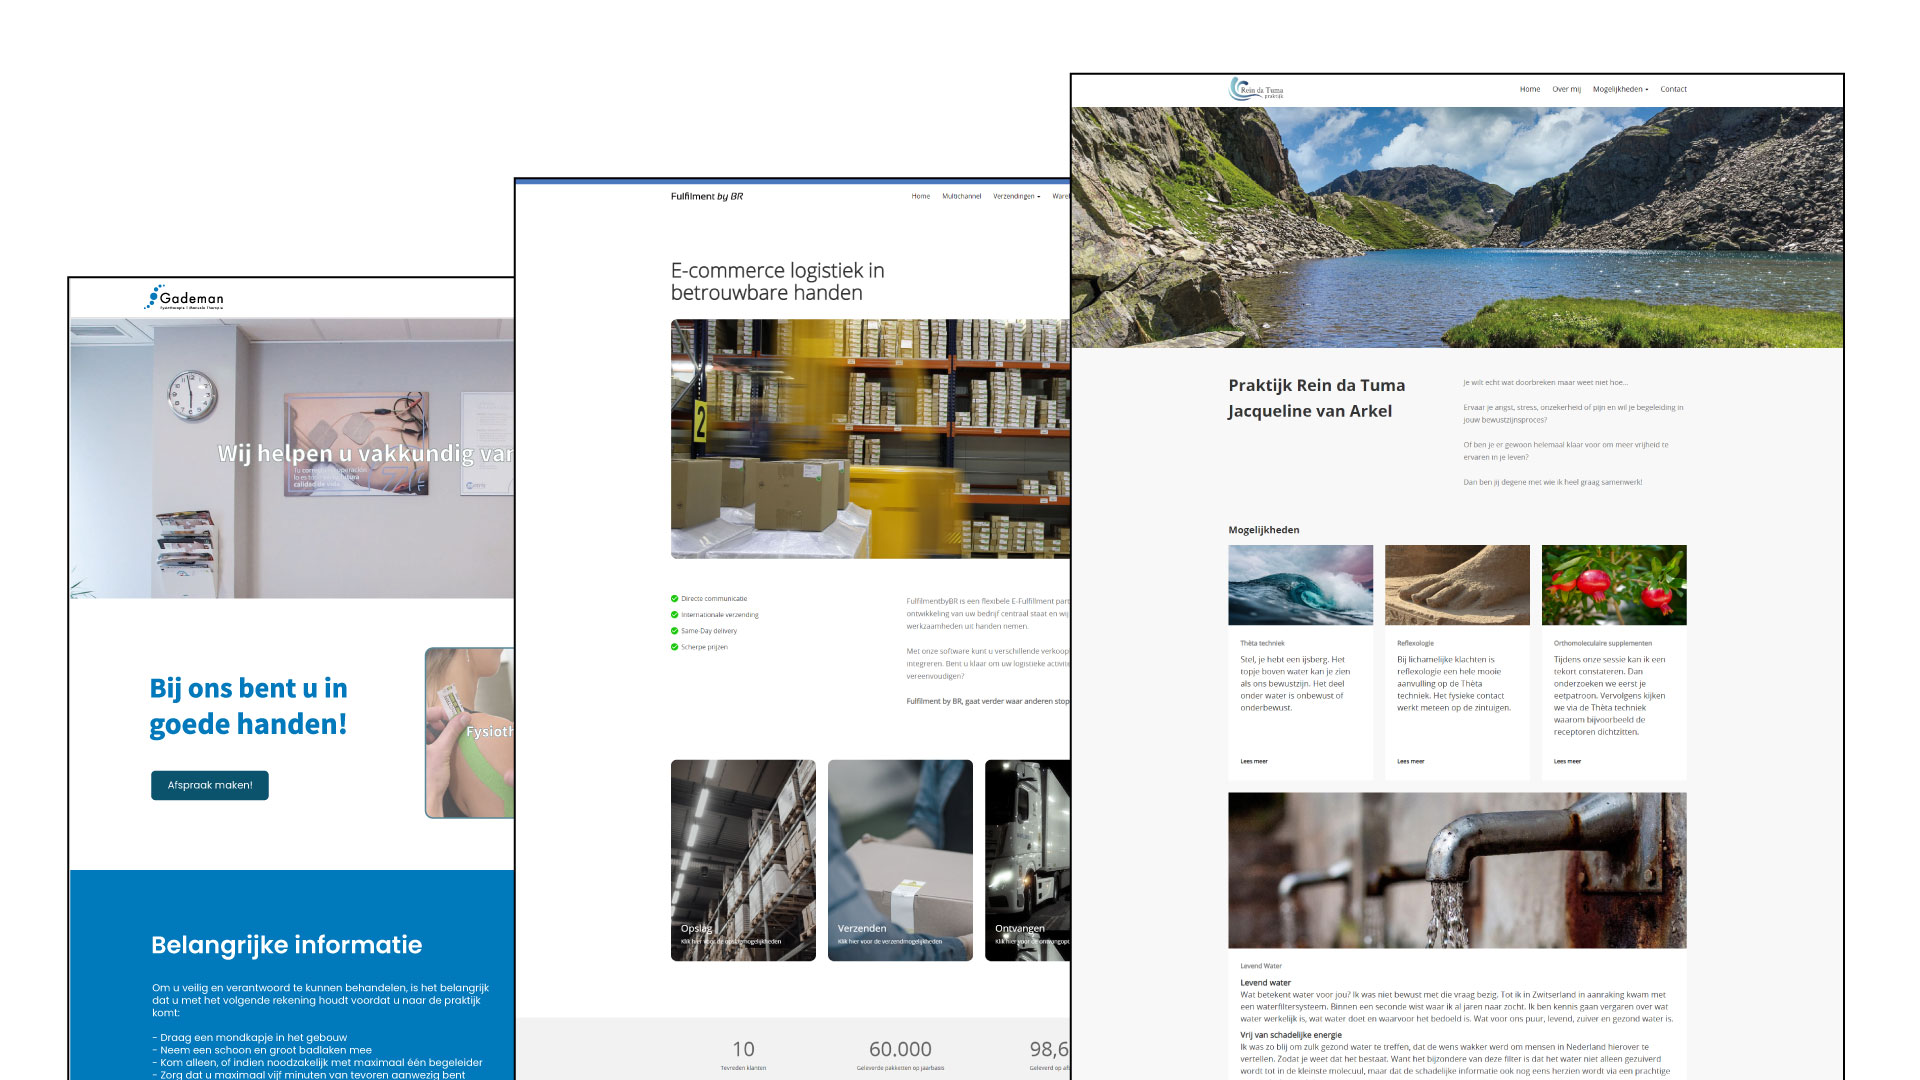Click the Fulfilment by BR logo

pyautogui.click(x=707, y=196)
